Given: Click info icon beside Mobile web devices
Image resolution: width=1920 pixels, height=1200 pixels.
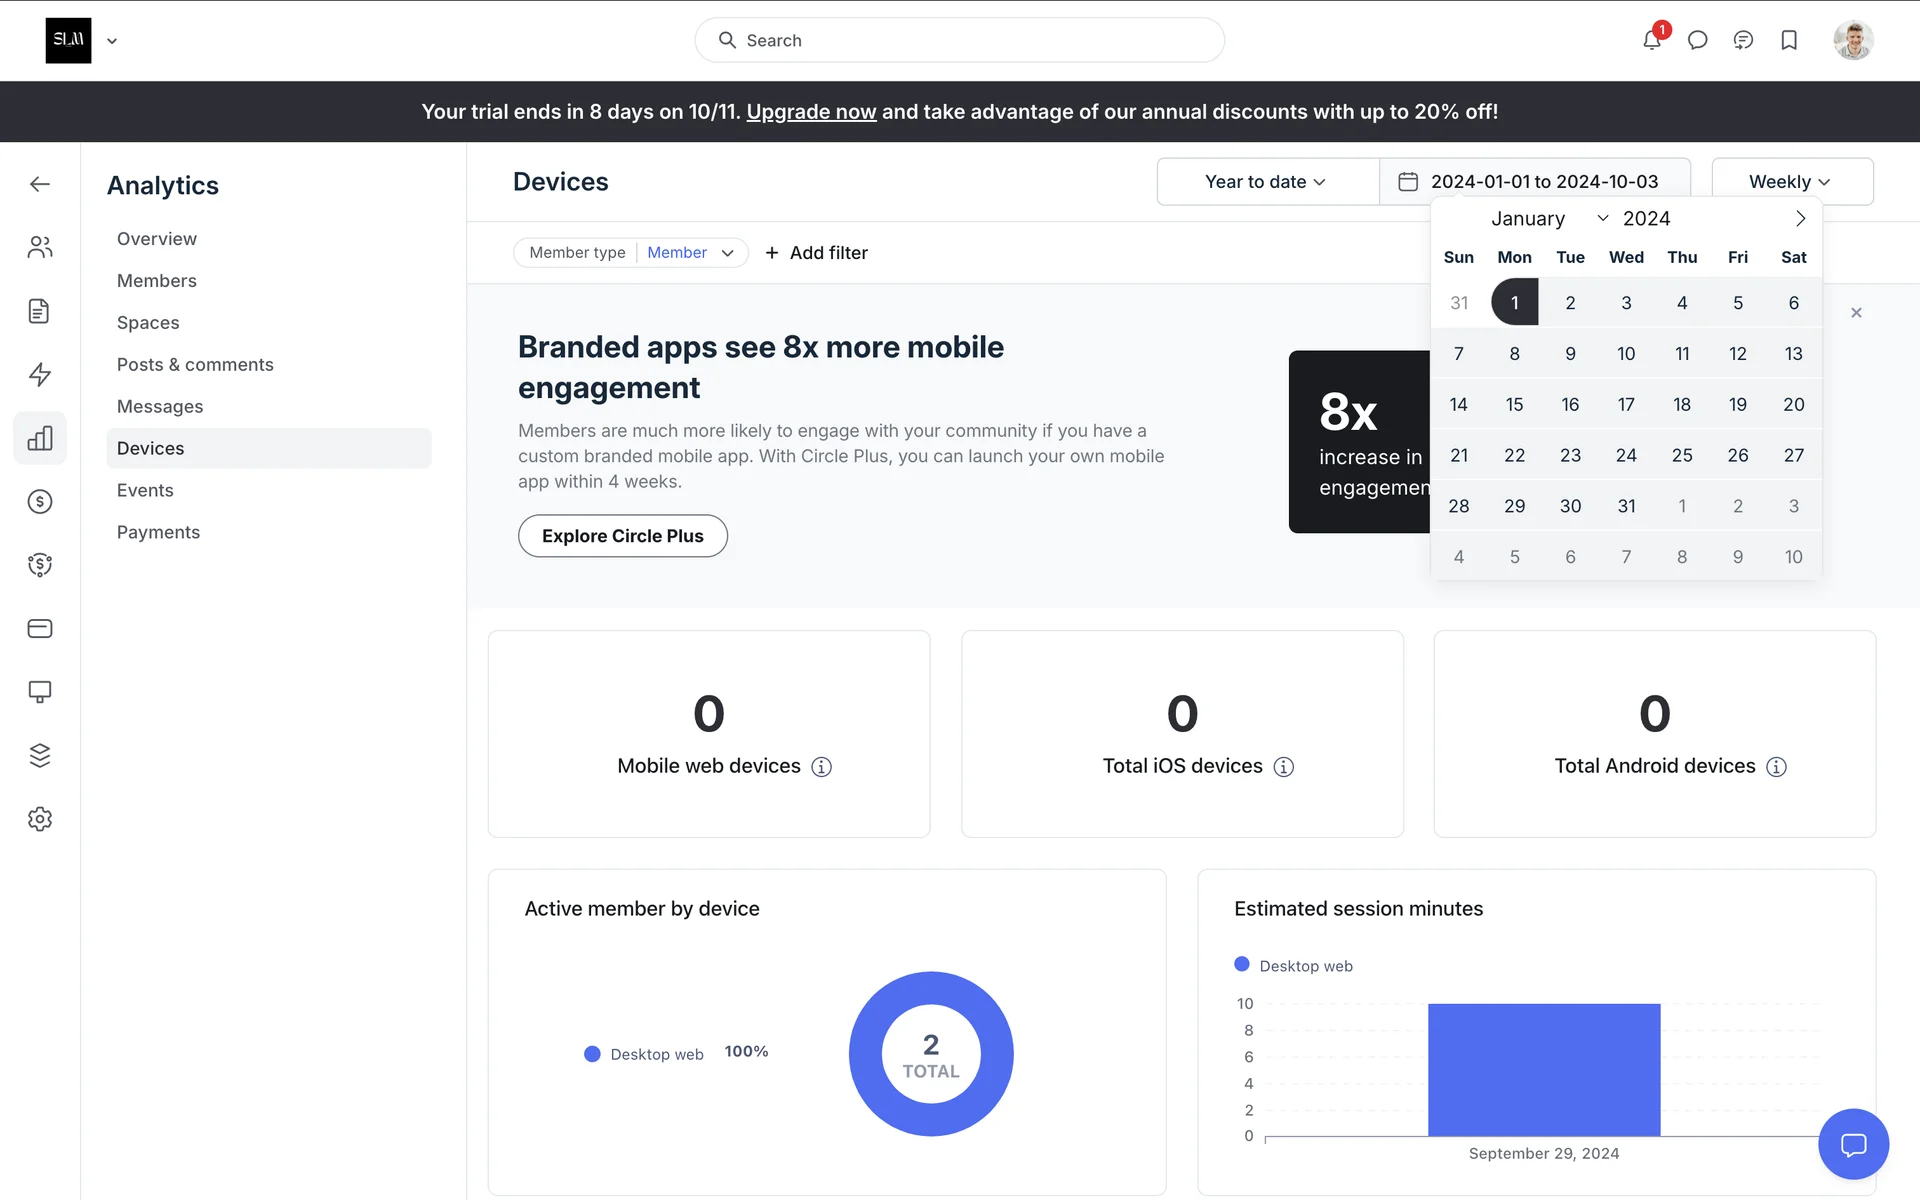Looking at the screenshot, I should (x=821, y=767).
